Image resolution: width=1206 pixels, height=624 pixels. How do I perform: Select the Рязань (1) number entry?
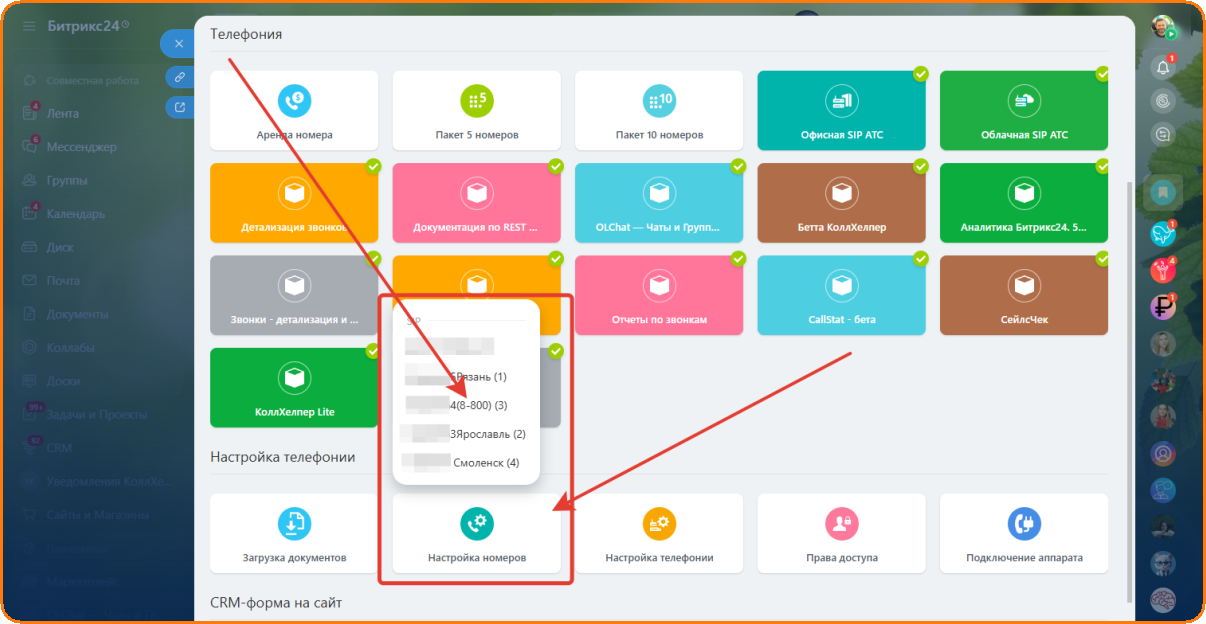tap(479, 377)
